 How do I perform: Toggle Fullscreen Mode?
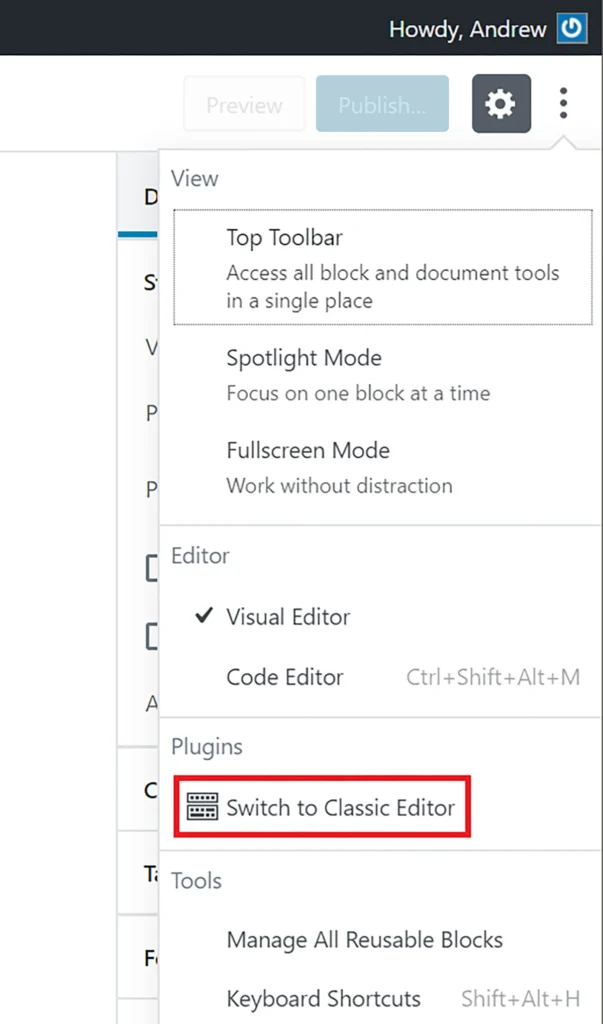[380, 468]
